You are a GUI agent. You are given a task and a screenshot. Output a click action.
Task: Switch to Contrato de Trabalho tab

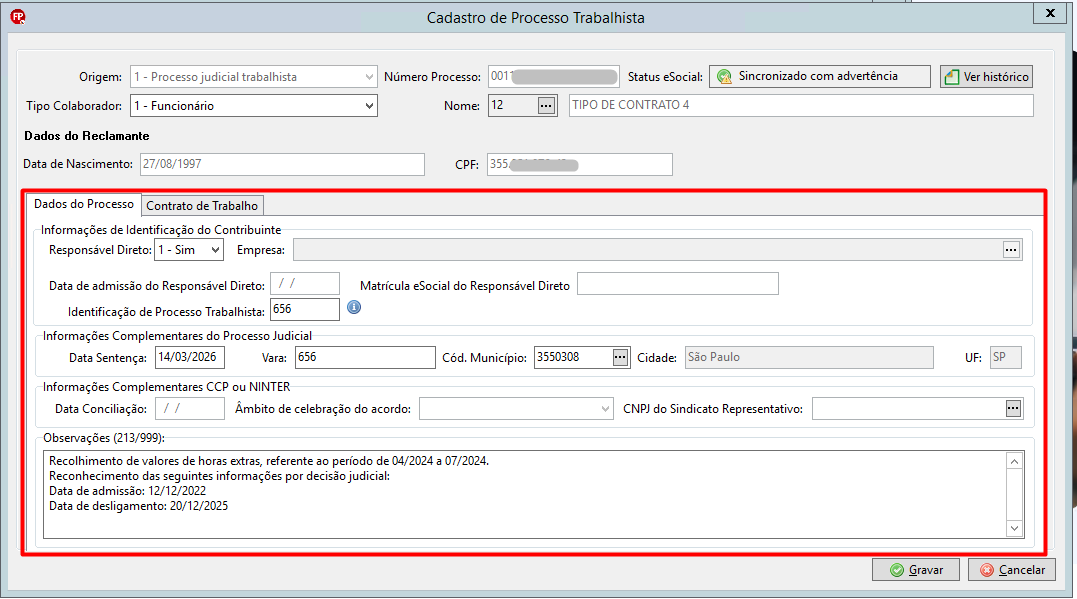[202, 205]
